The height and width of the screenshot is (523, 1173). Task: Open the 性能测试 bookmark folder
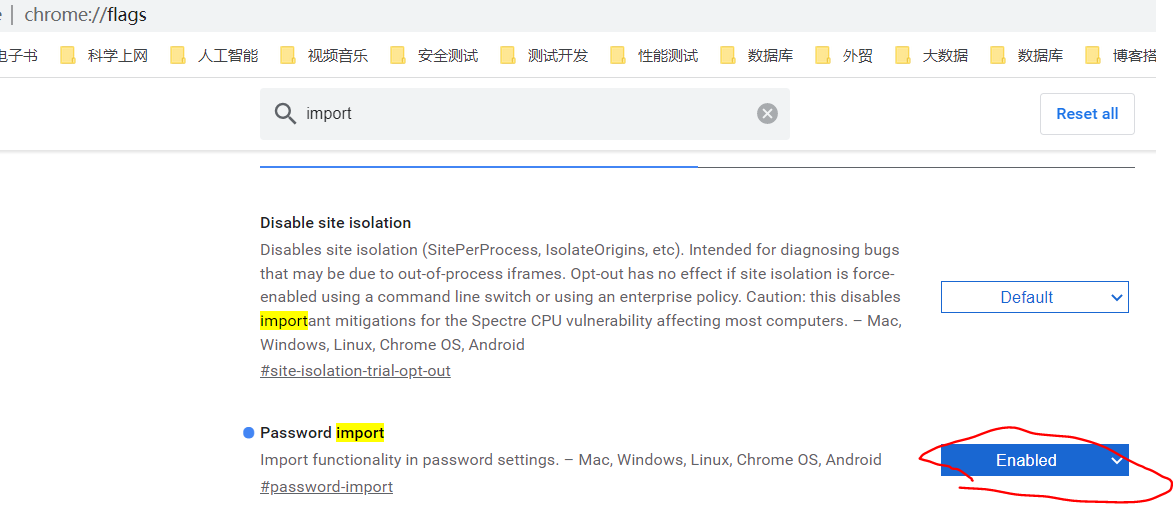[654, 55]
